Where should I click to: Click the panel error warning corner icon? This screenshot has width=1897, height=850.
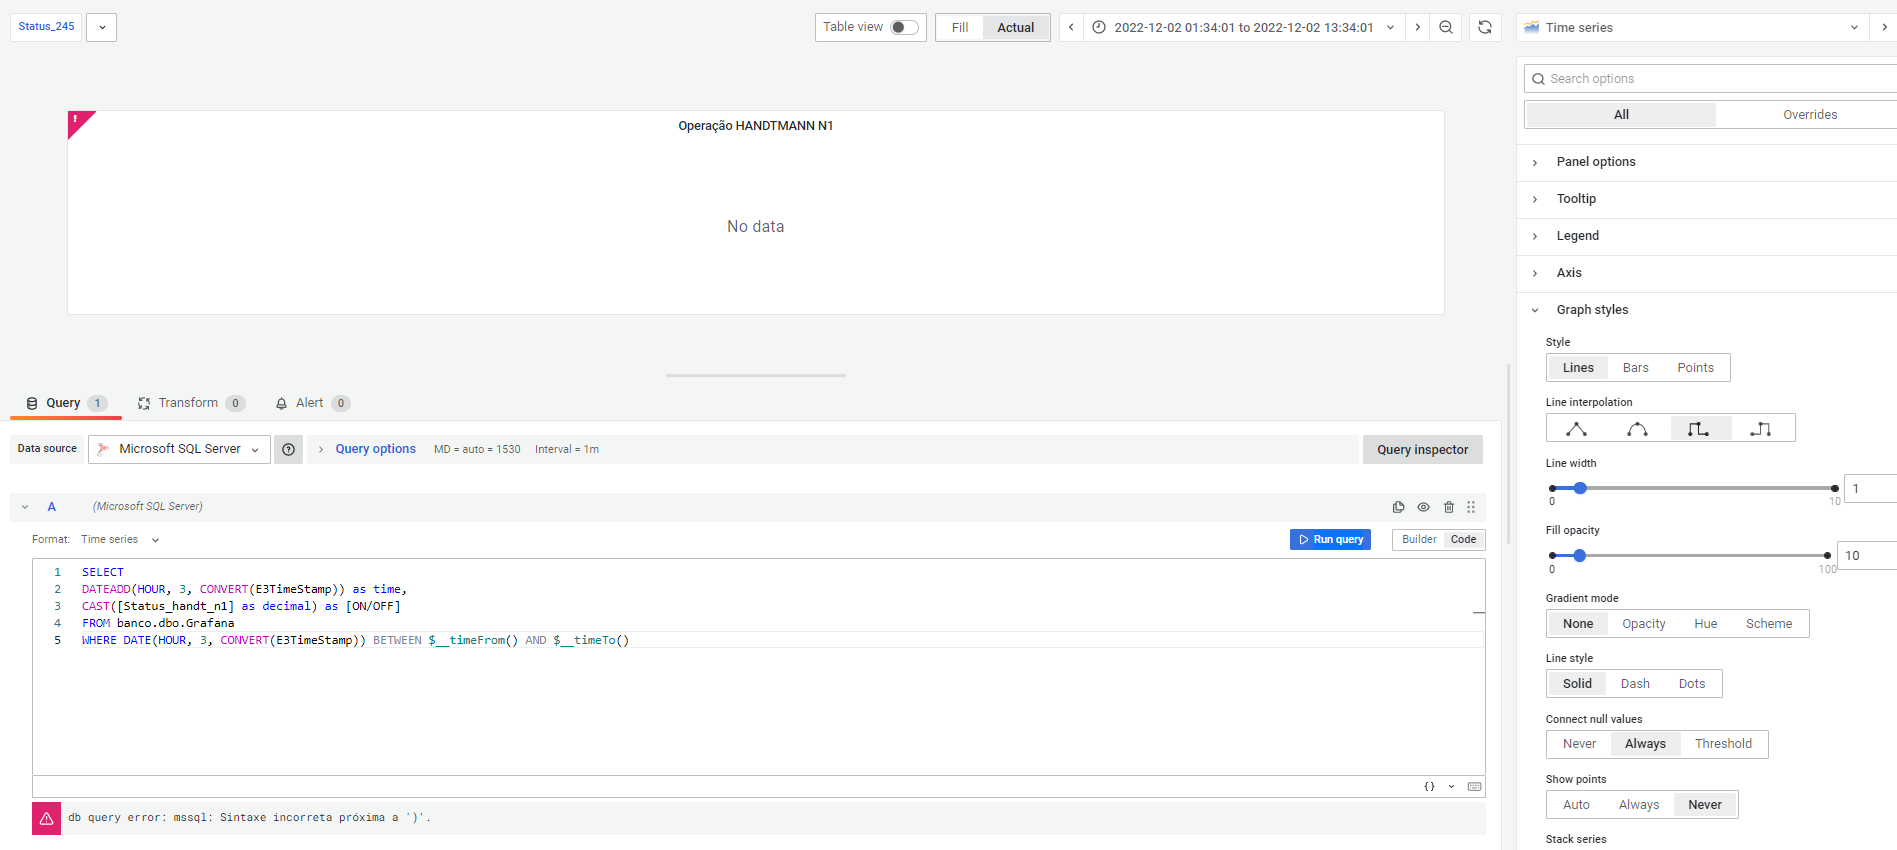(x=77, y=121)
